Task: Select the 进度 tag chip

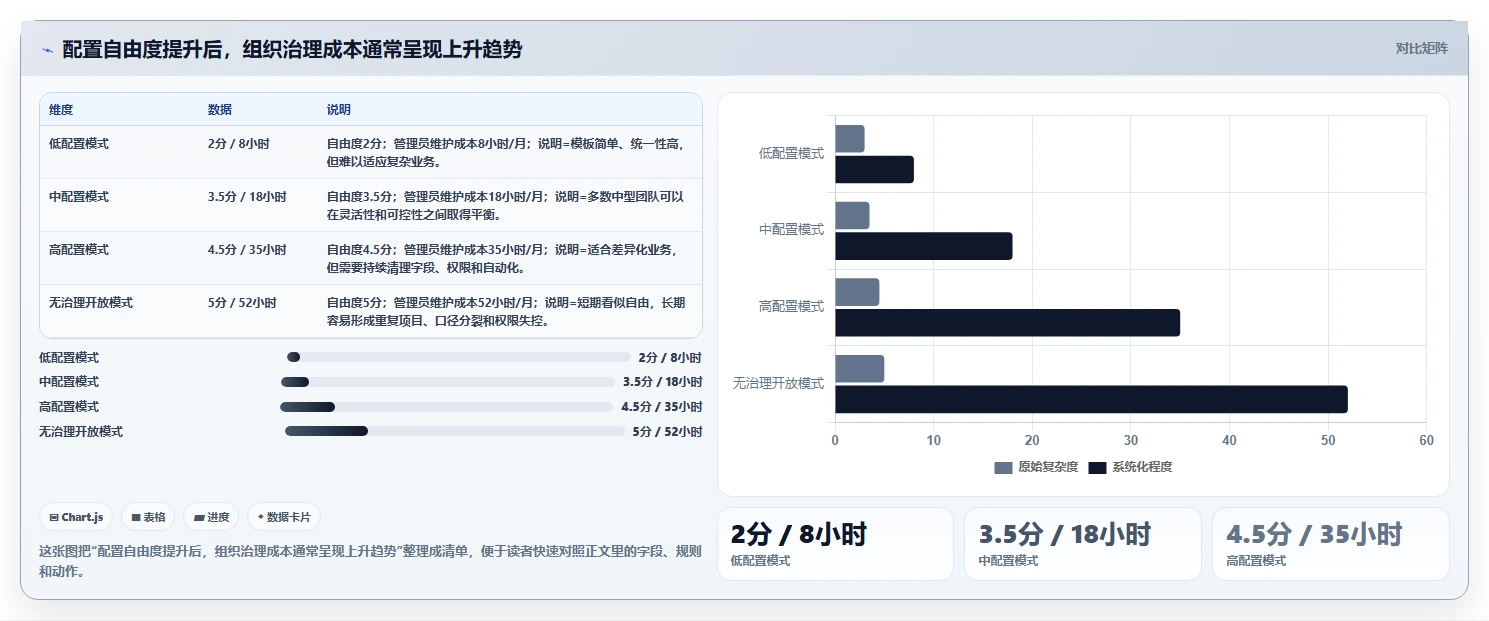Action: (x=212, y=517)
